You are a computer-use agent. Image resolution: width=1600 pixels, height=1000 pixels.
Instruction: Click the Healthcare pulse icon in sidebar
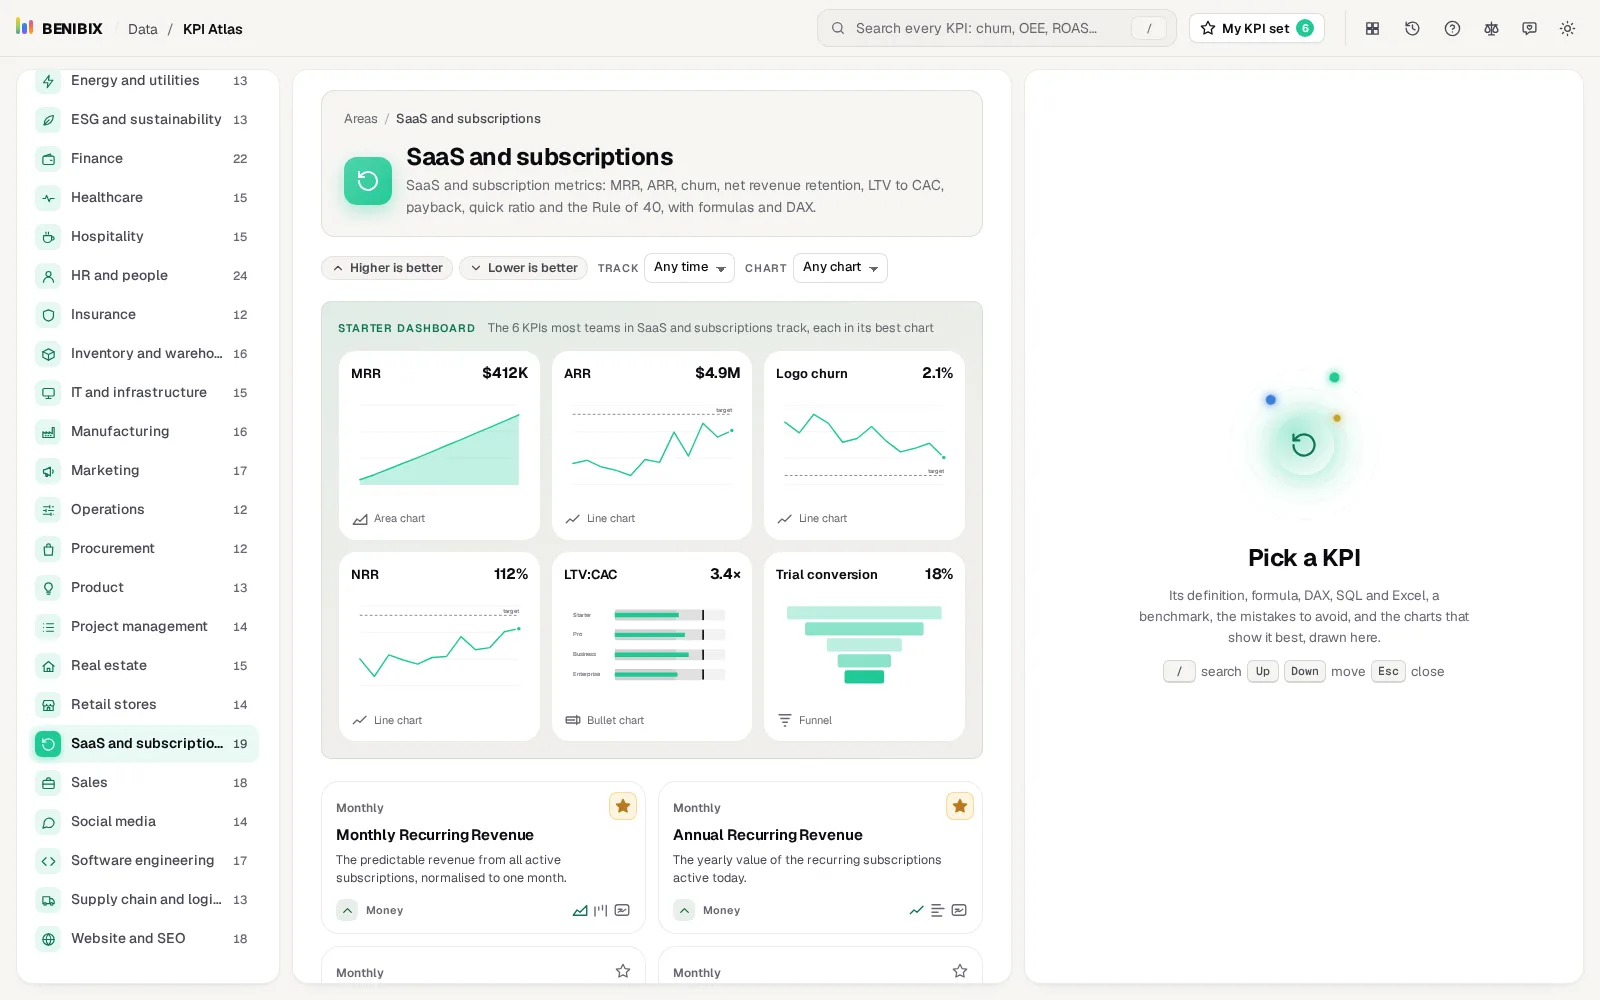click(48, 198)
